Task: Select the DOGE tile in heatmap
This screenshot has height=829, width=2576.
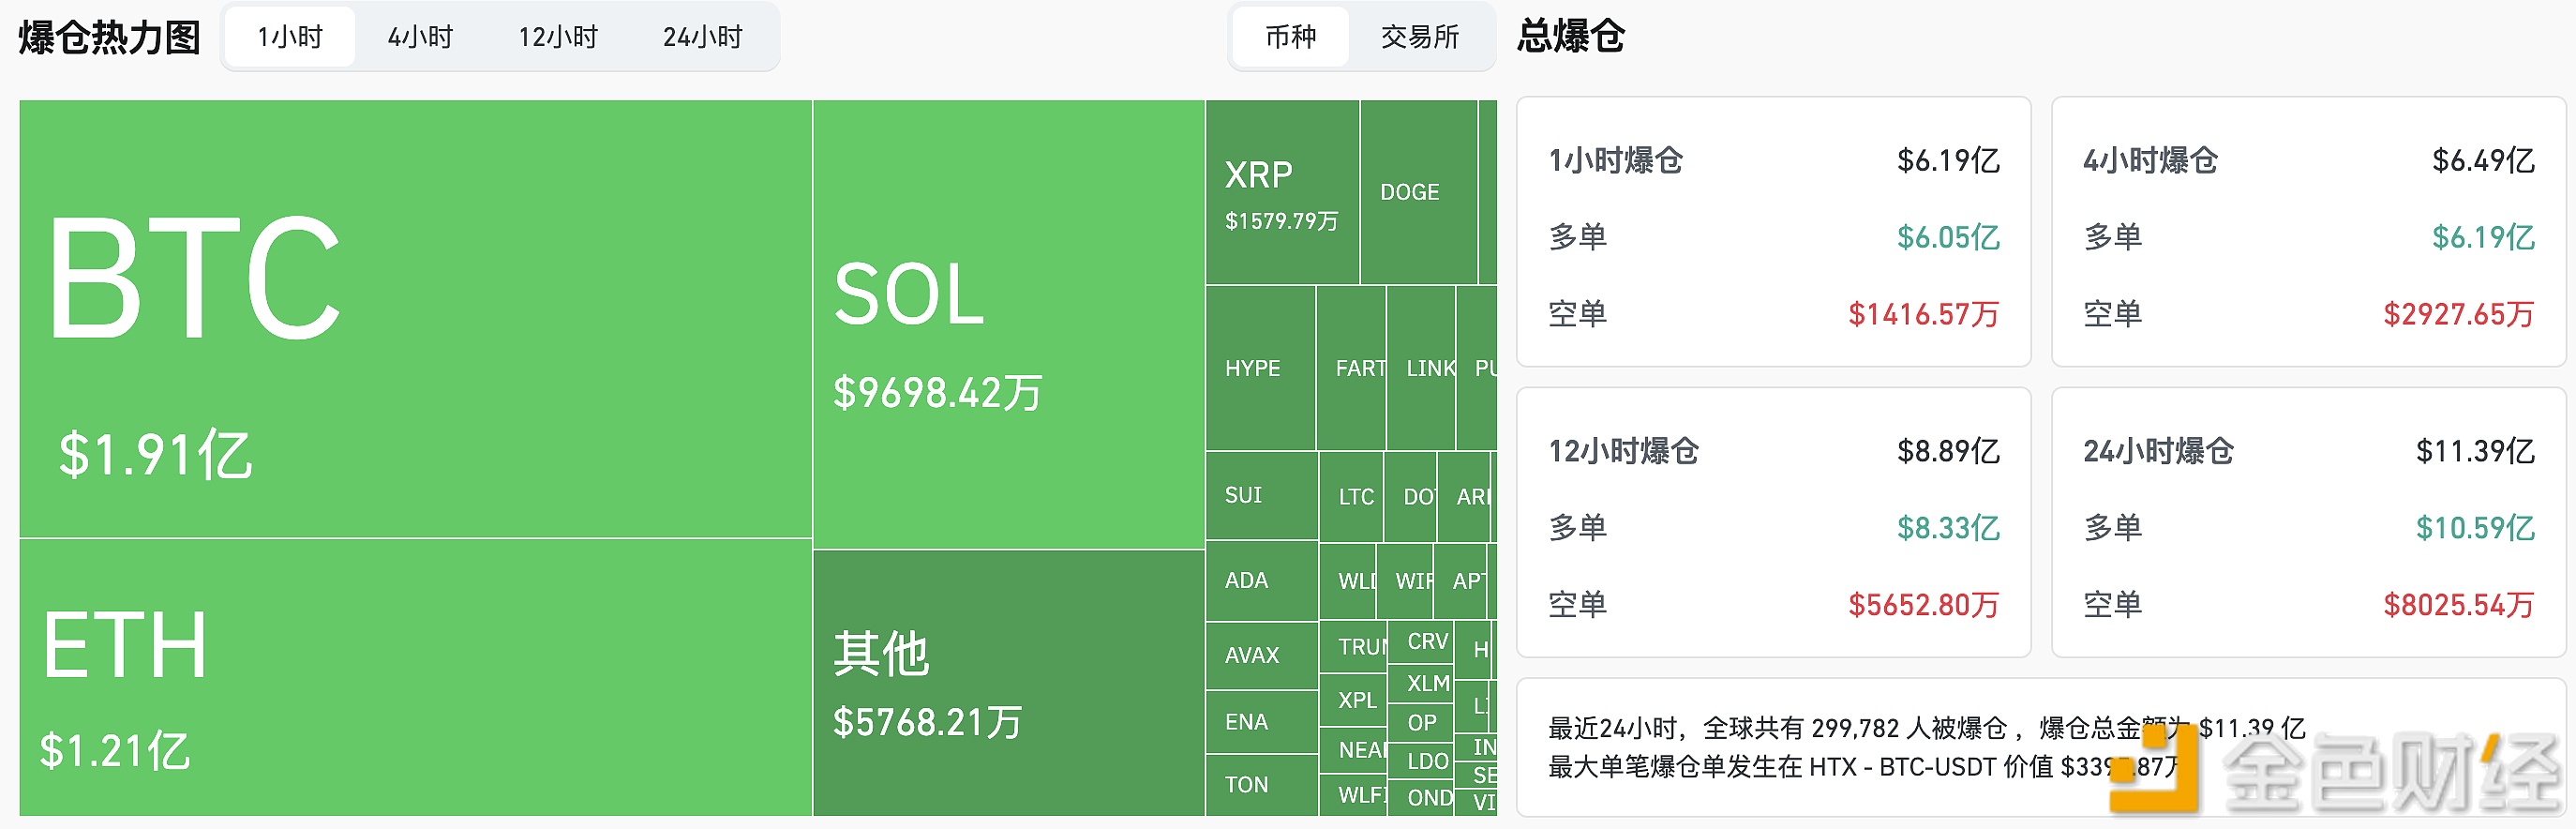Action: pyautogui.click(x=1416, y=192)
